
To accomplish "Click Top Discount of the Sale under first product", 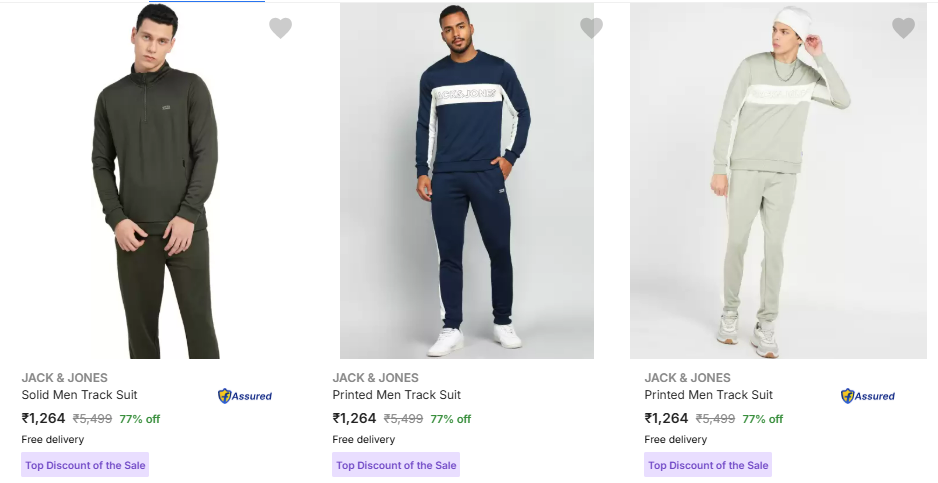I will pos(85,465).
